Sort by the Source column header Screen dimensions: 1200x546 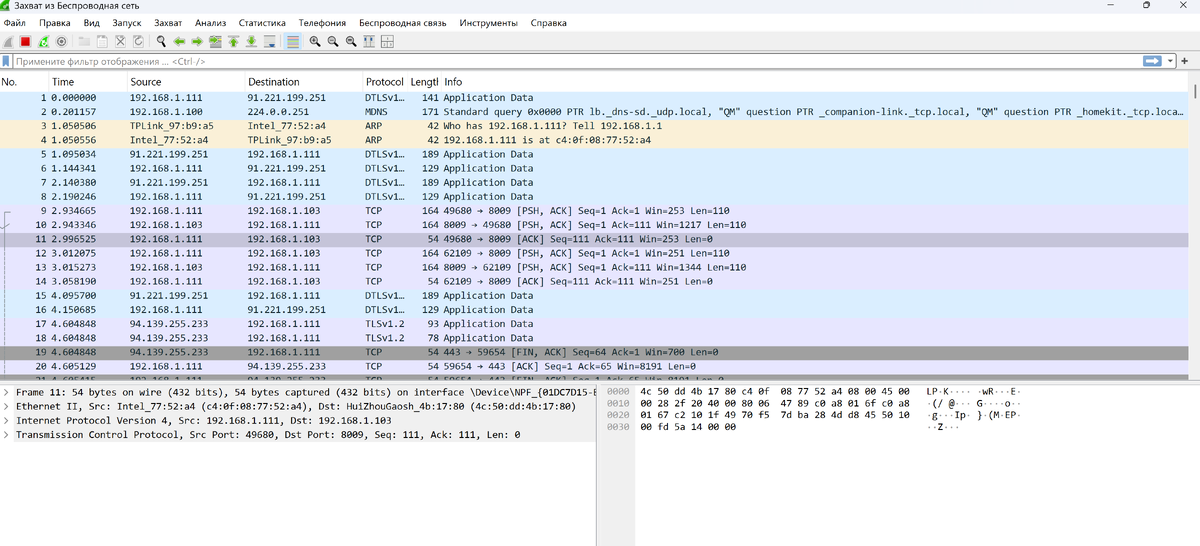(186, 82)
